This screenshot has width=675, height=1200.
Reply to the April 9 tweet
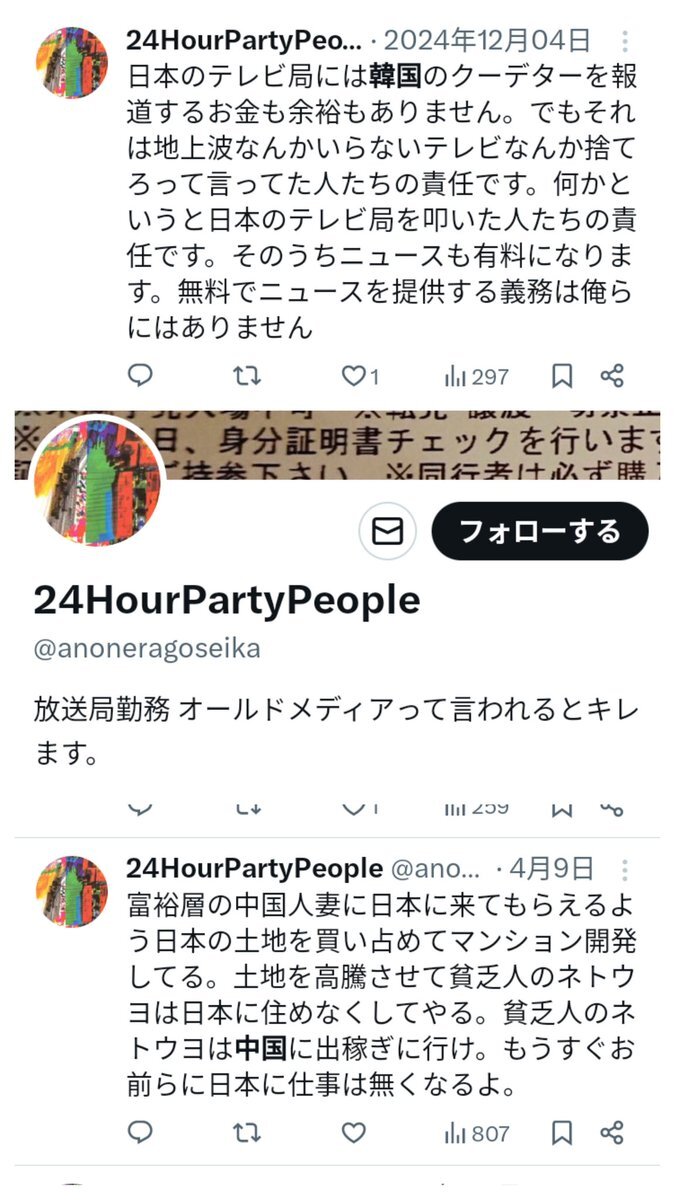point(141,1133)
